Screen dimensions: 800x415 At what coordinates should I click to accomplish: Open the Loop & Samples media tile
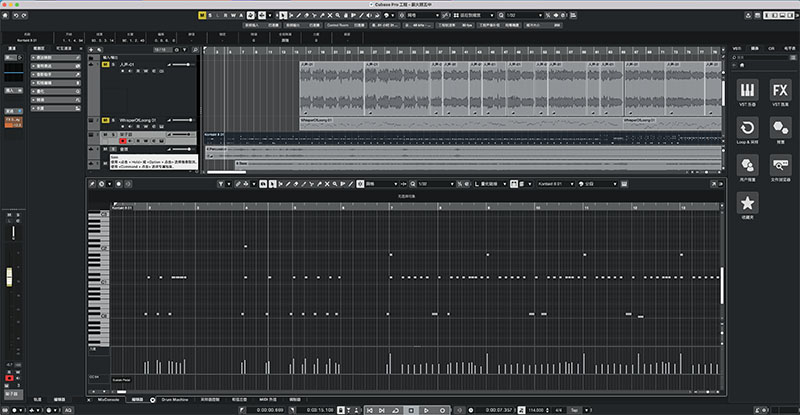[747, 130]
